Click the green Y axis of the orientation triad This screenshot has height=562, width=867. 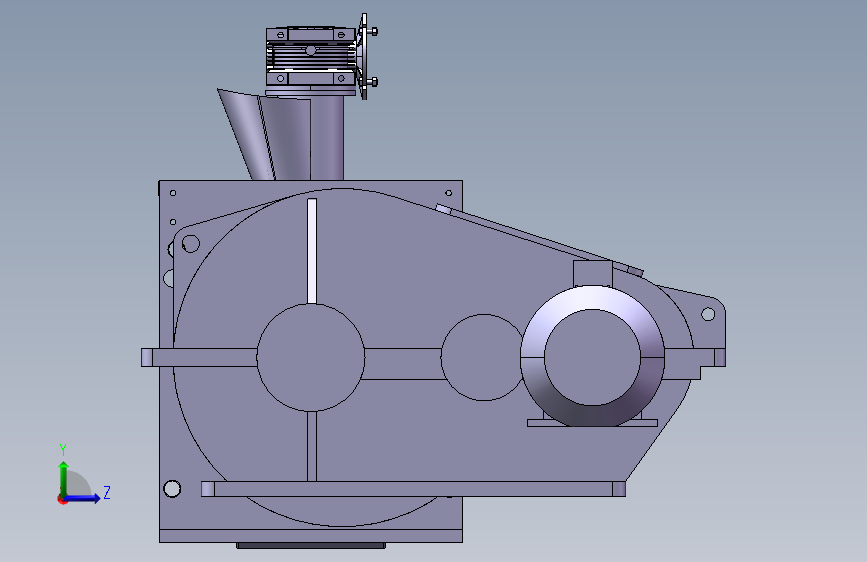[x=64, y=478]
